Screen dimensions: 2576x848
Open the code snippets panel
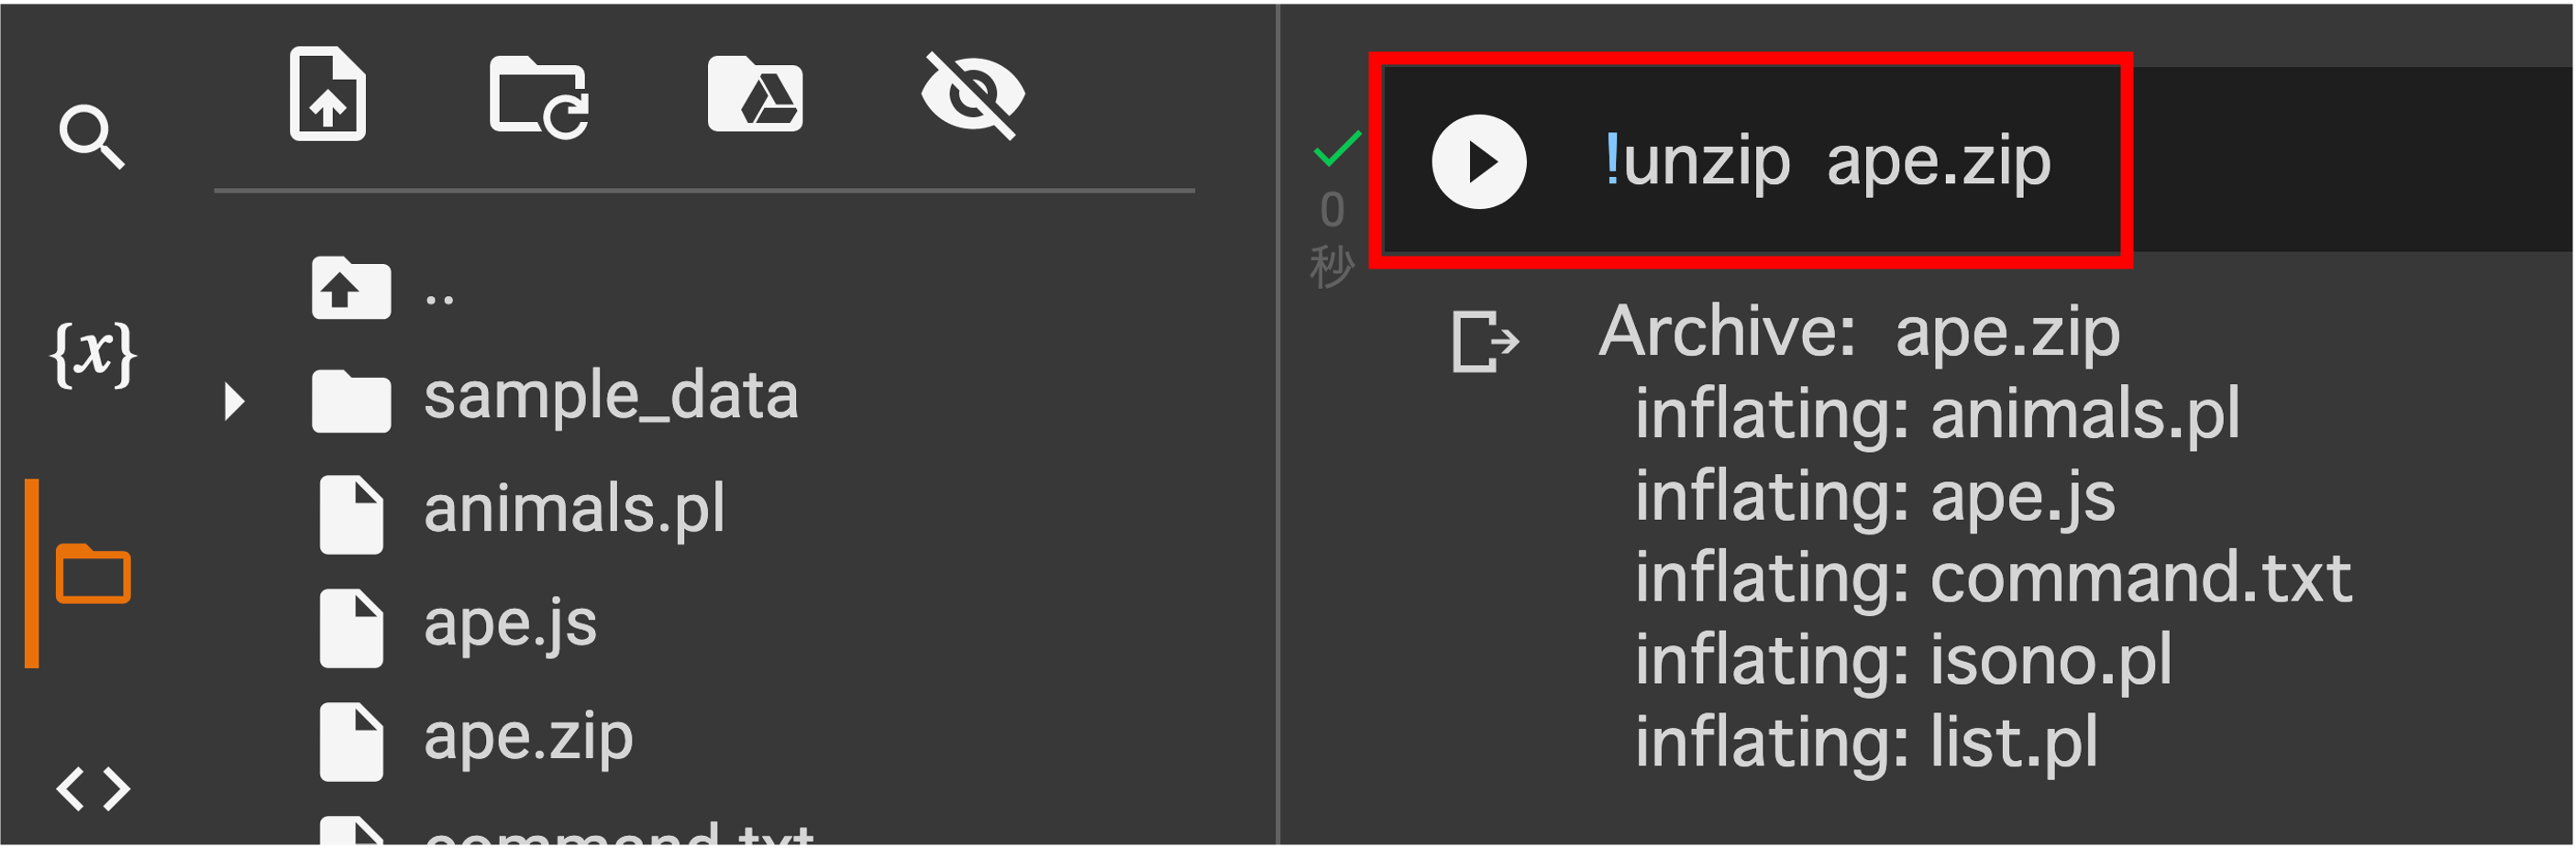tap(93, 789)
